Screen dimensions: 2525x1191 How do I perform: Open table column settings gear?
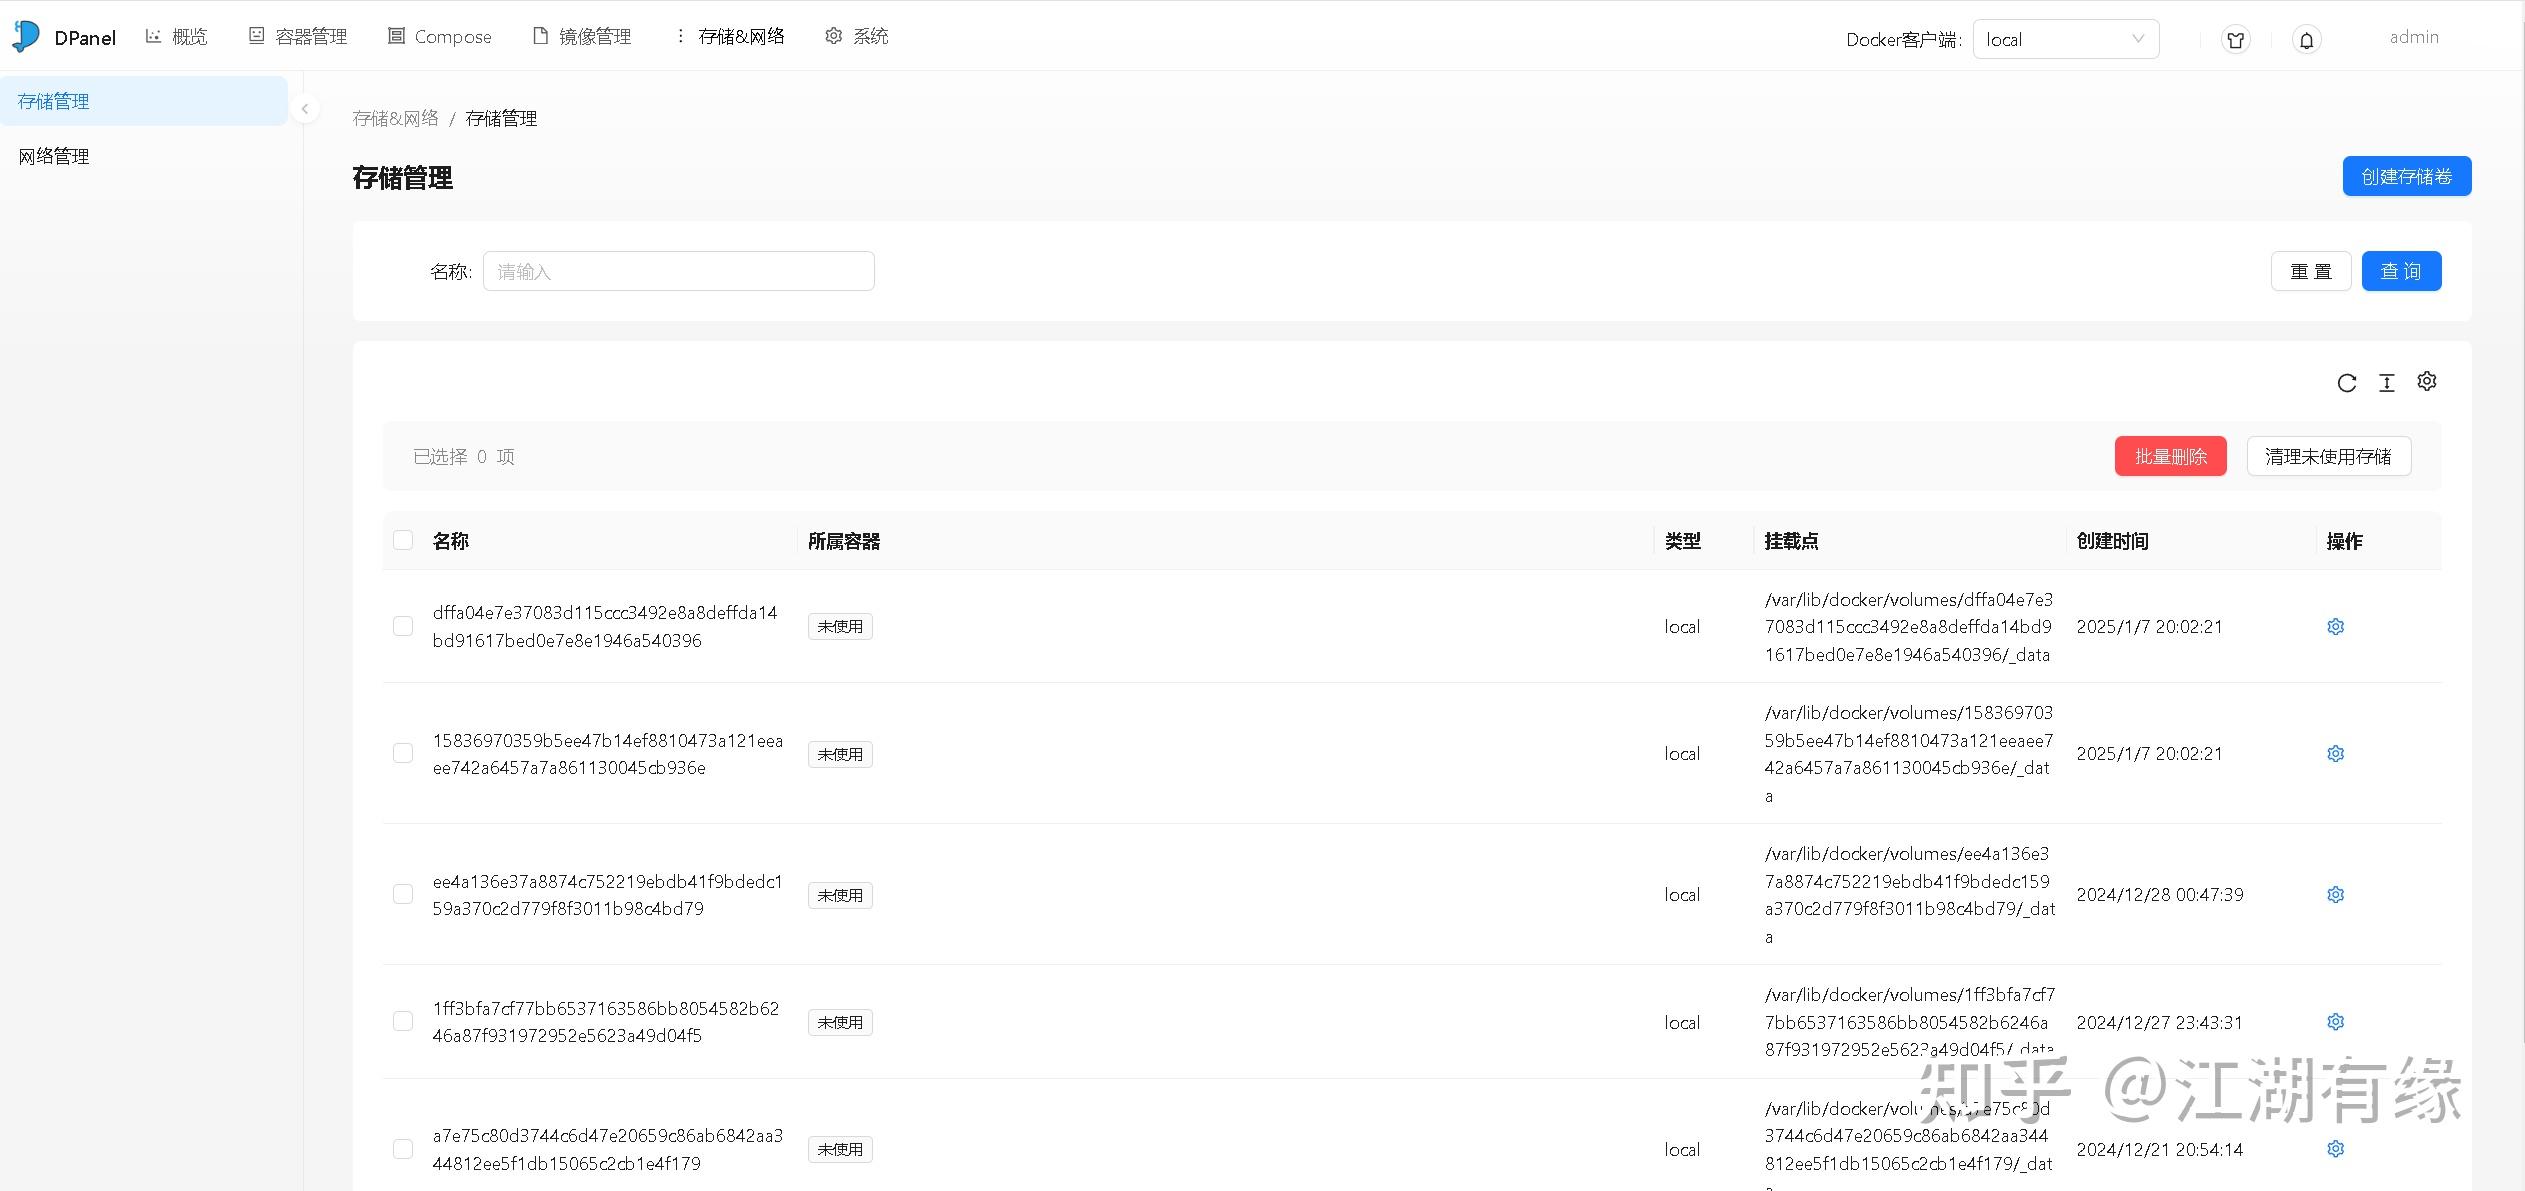coord(2427,381)
